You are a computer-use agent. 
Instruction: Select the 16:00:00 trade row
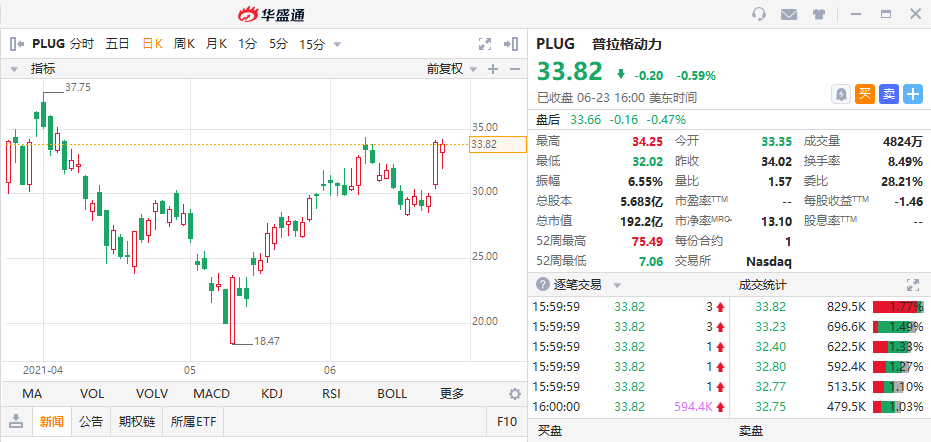(628, 407)
